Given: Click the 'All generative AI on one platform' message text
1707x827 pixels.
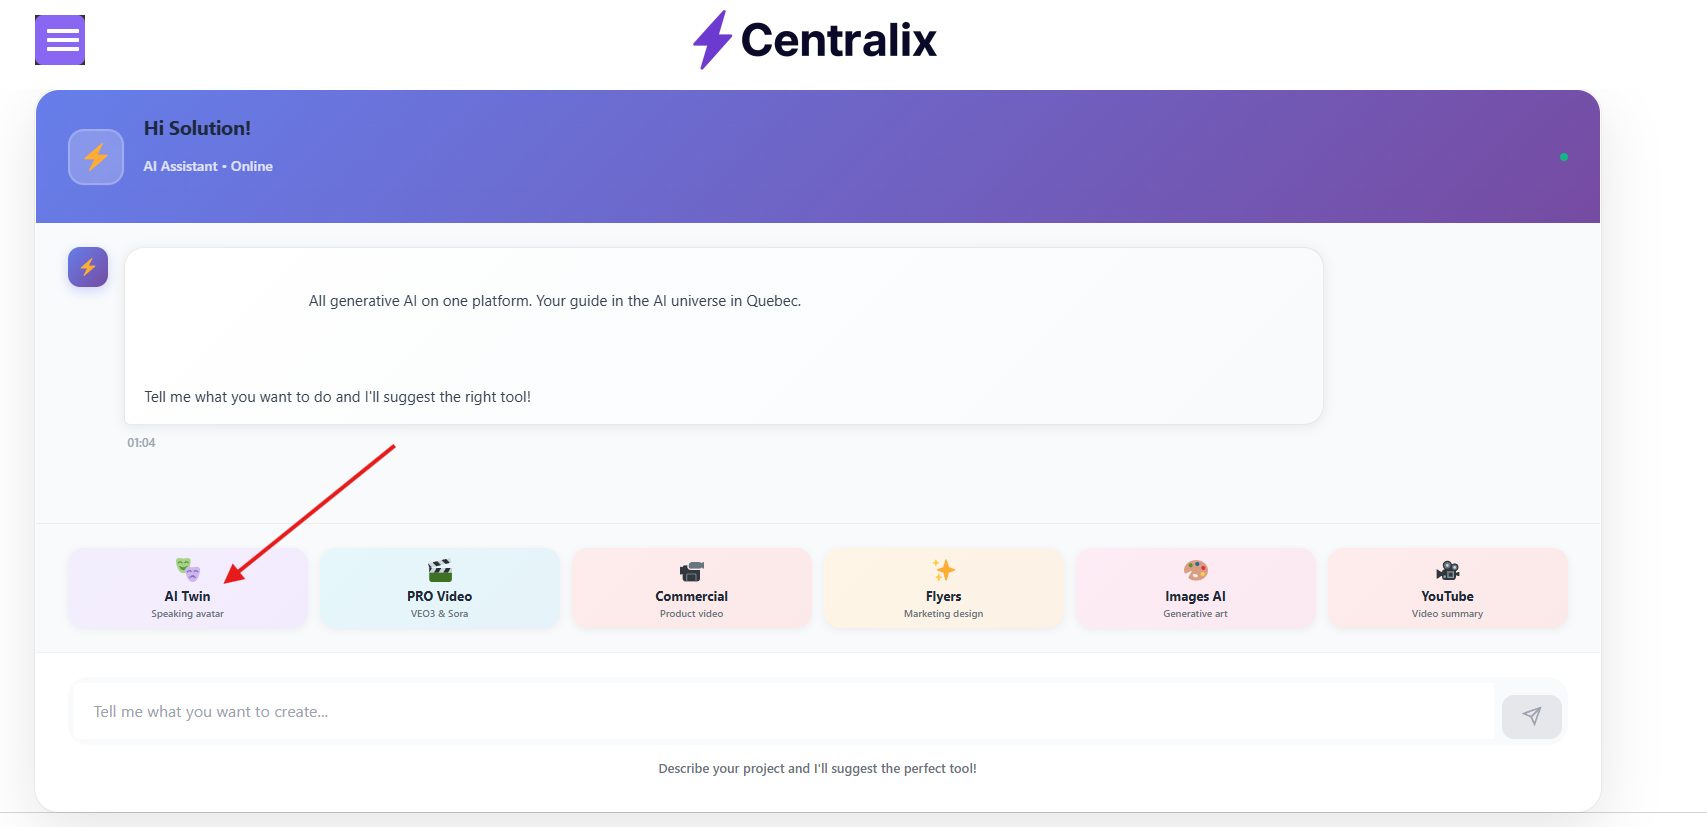Looking at the screenshot, I should 555,301.
